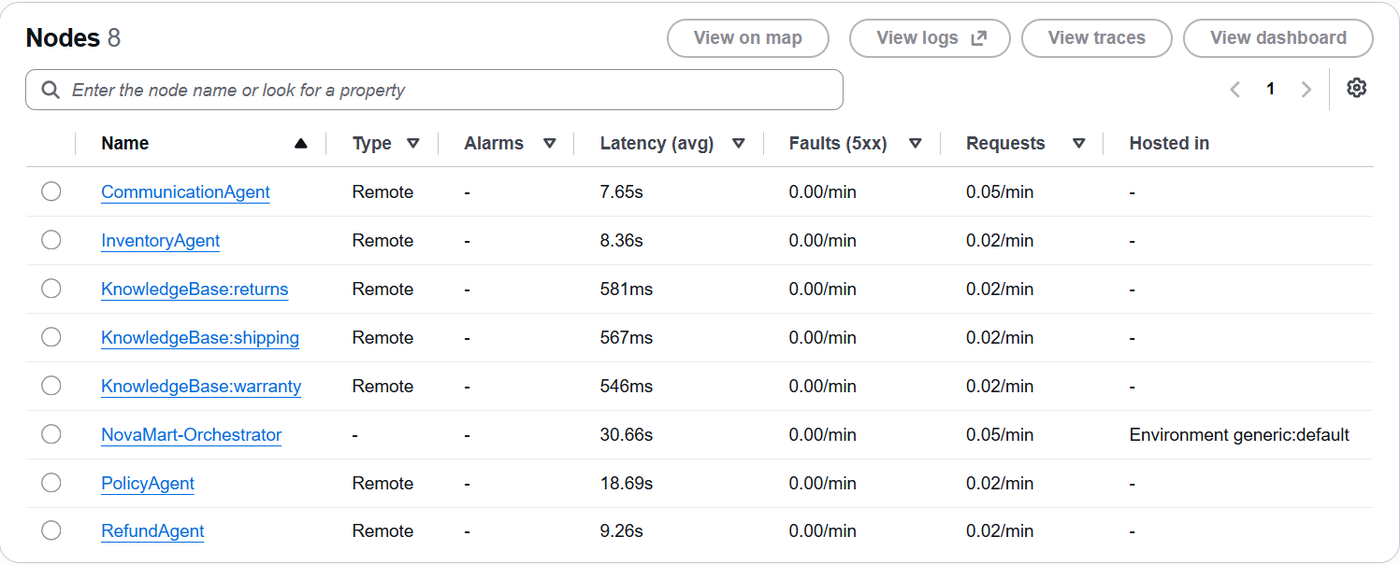Open View logs in new tab
The width and height of the screenshot is (1400, 565).
pos(930,38)
